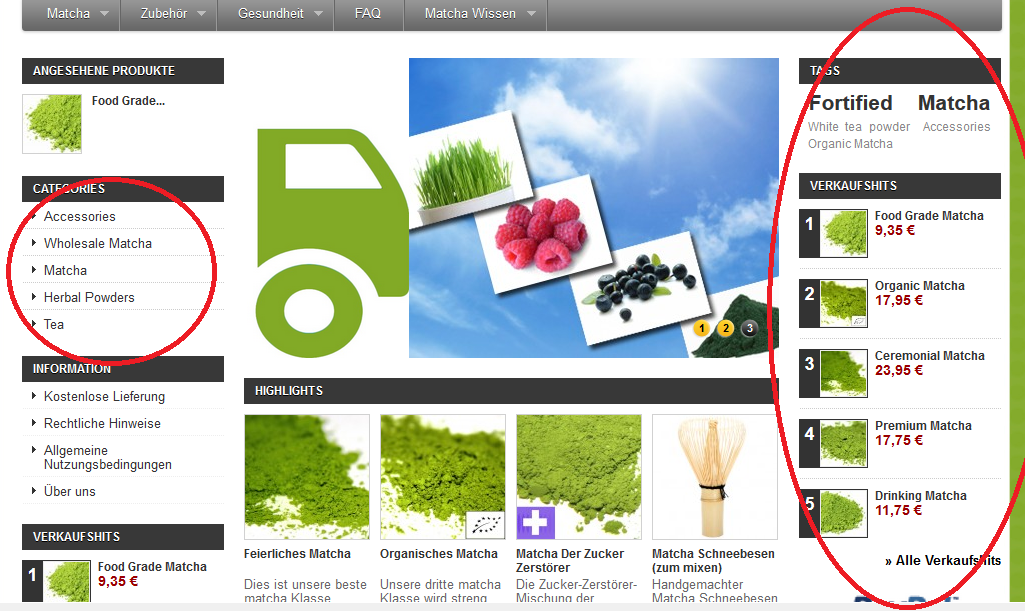Open Drinking Matcha bestseller link
The height and width of the screenshot is (611, 1025).
(920, 495)
